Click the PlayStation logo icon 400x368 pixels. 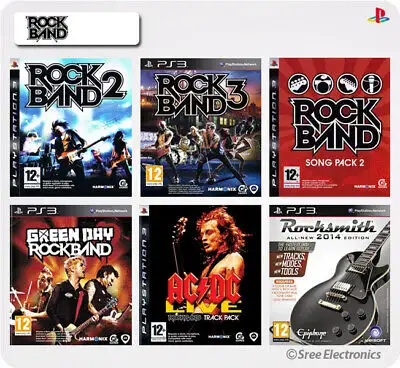coord(378,15)
